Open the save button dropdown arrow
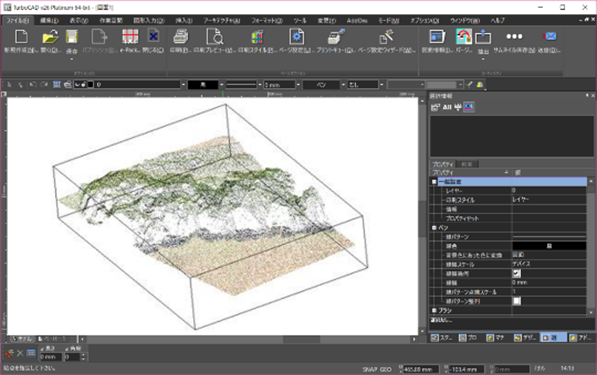Viewport: 597px width, 375px height. [x=72, y=59]
